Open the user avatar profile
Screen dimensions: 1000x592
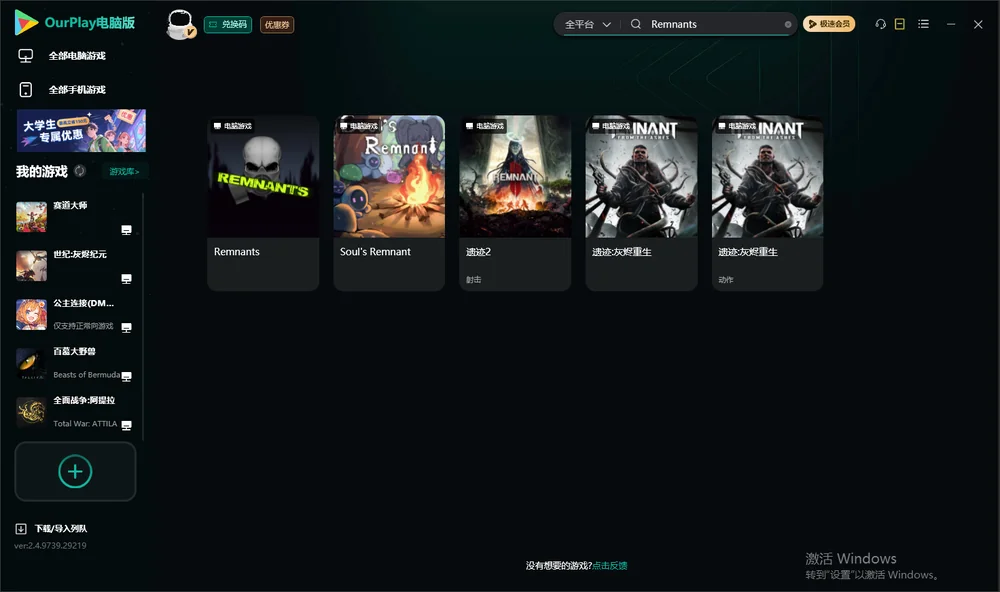(180, 24)
